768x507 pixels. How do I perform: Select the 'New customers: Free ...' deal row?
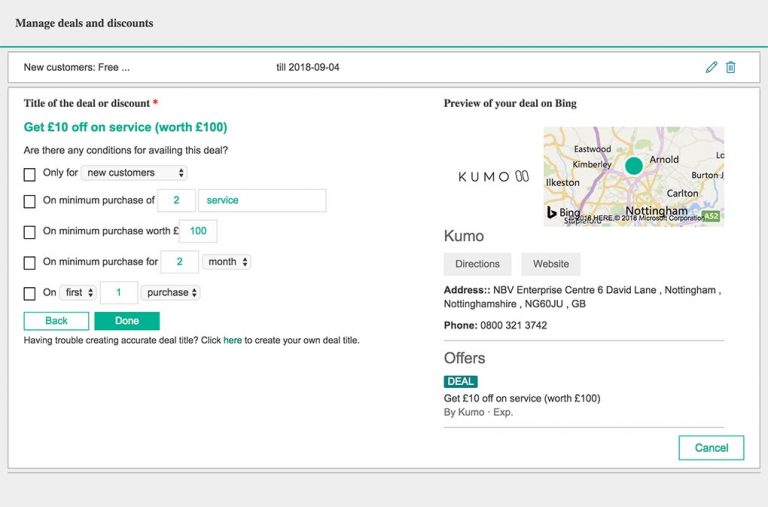pyautogui.click(x=78, y=67)
